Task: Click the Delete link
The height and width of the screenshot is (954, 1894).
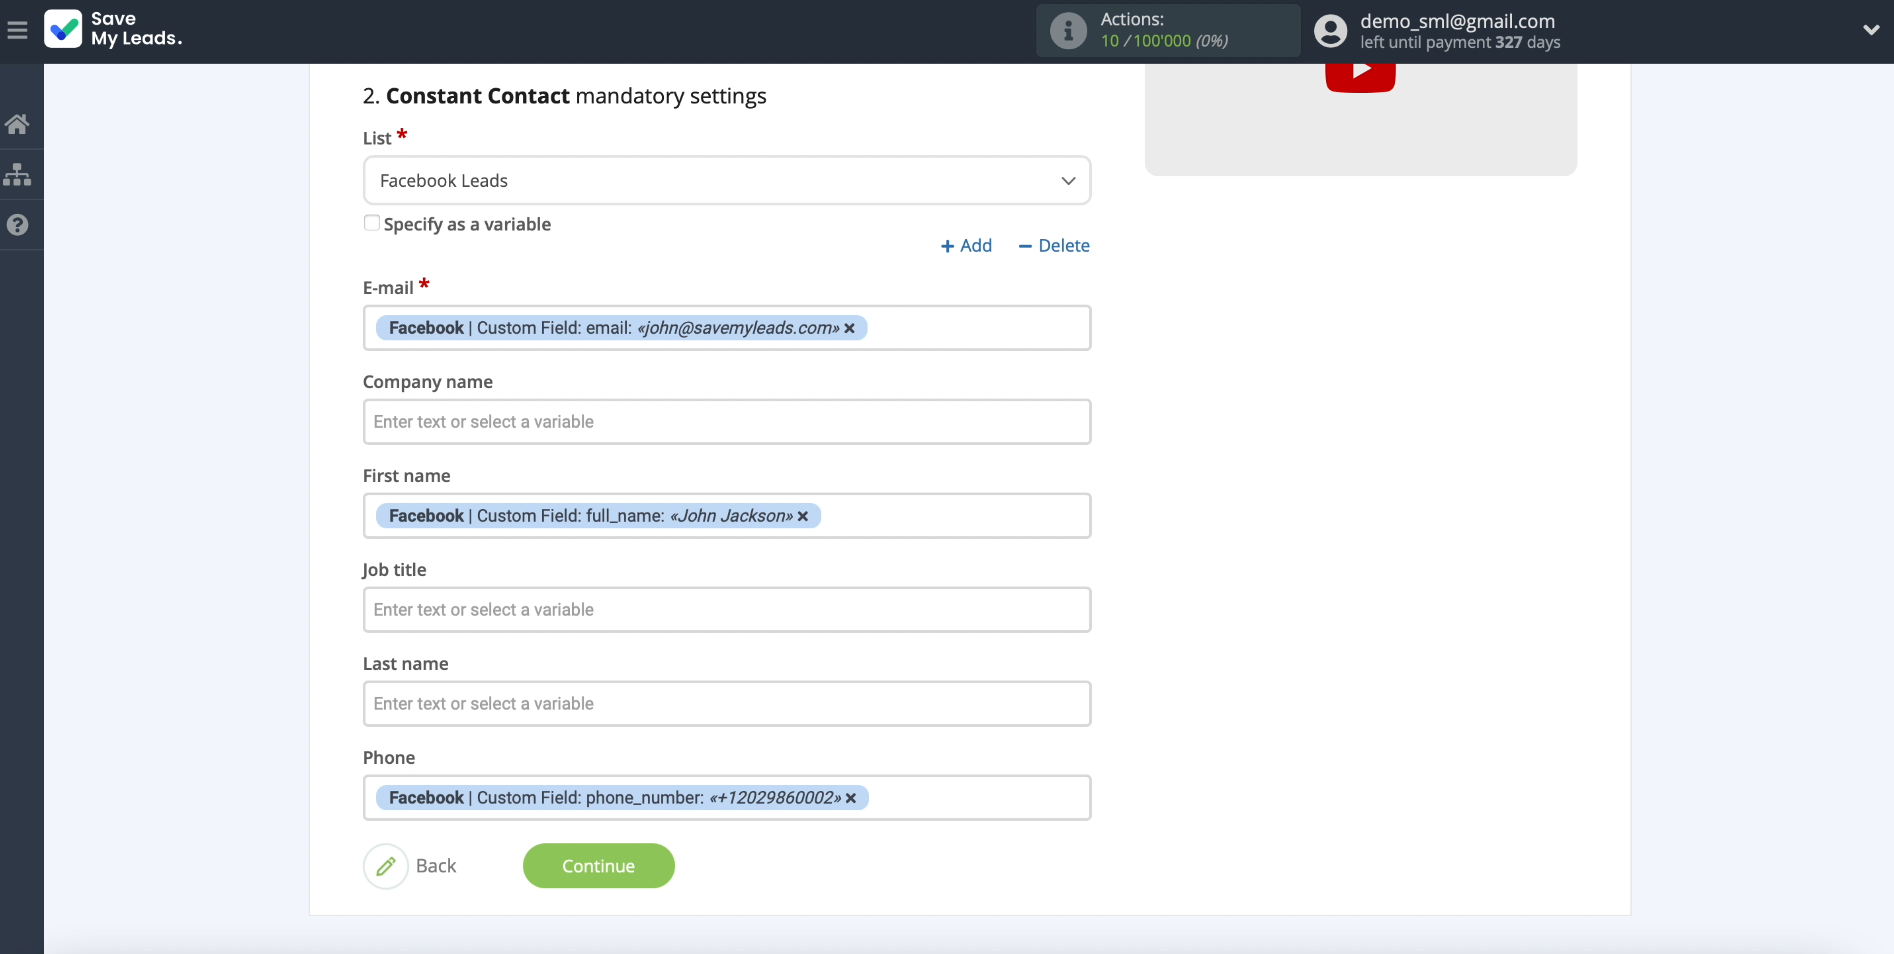Action: tap(1054, 246)
